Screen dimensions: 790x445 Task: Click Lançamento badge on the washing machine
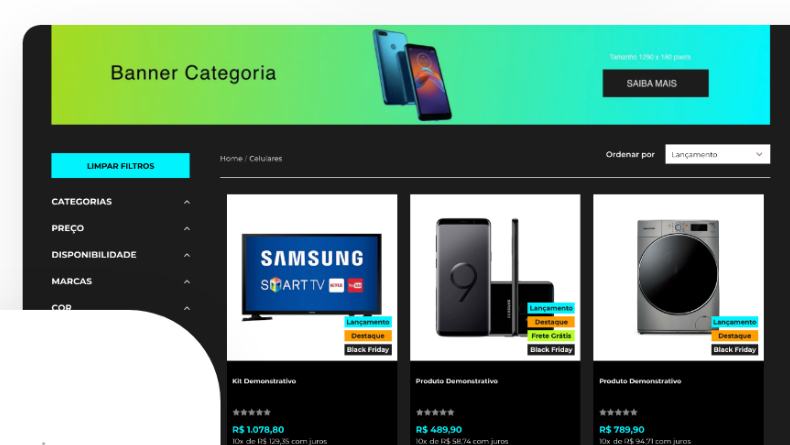[735, 322]
